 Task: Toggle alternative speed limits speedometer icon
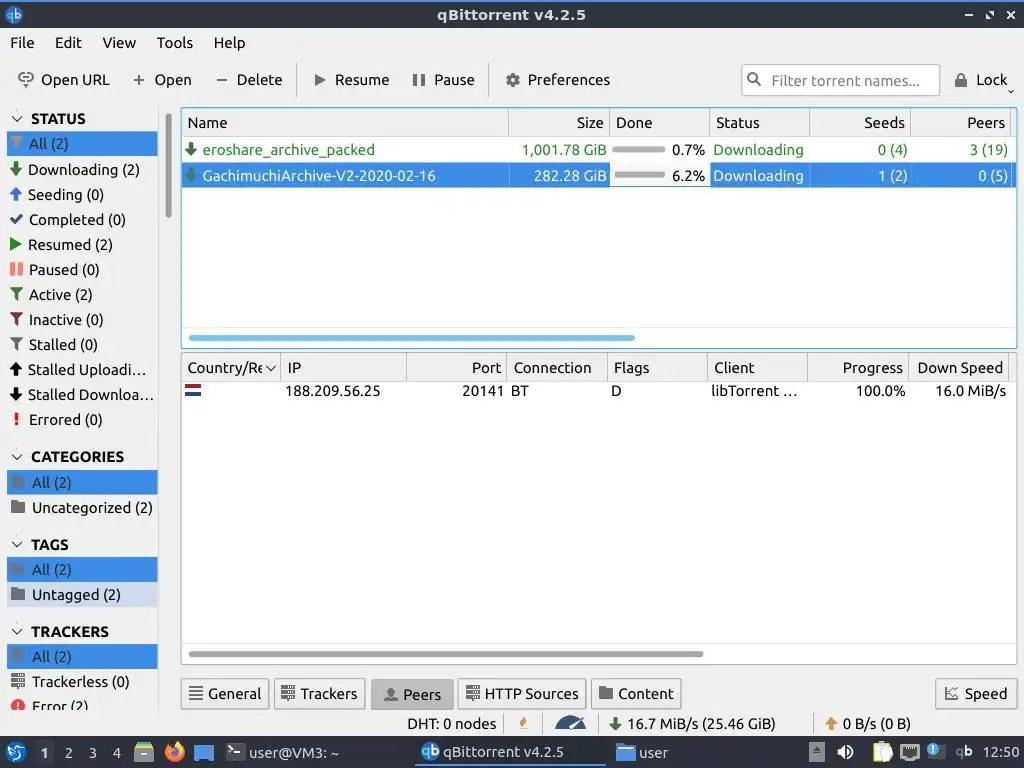click(570, 723)
